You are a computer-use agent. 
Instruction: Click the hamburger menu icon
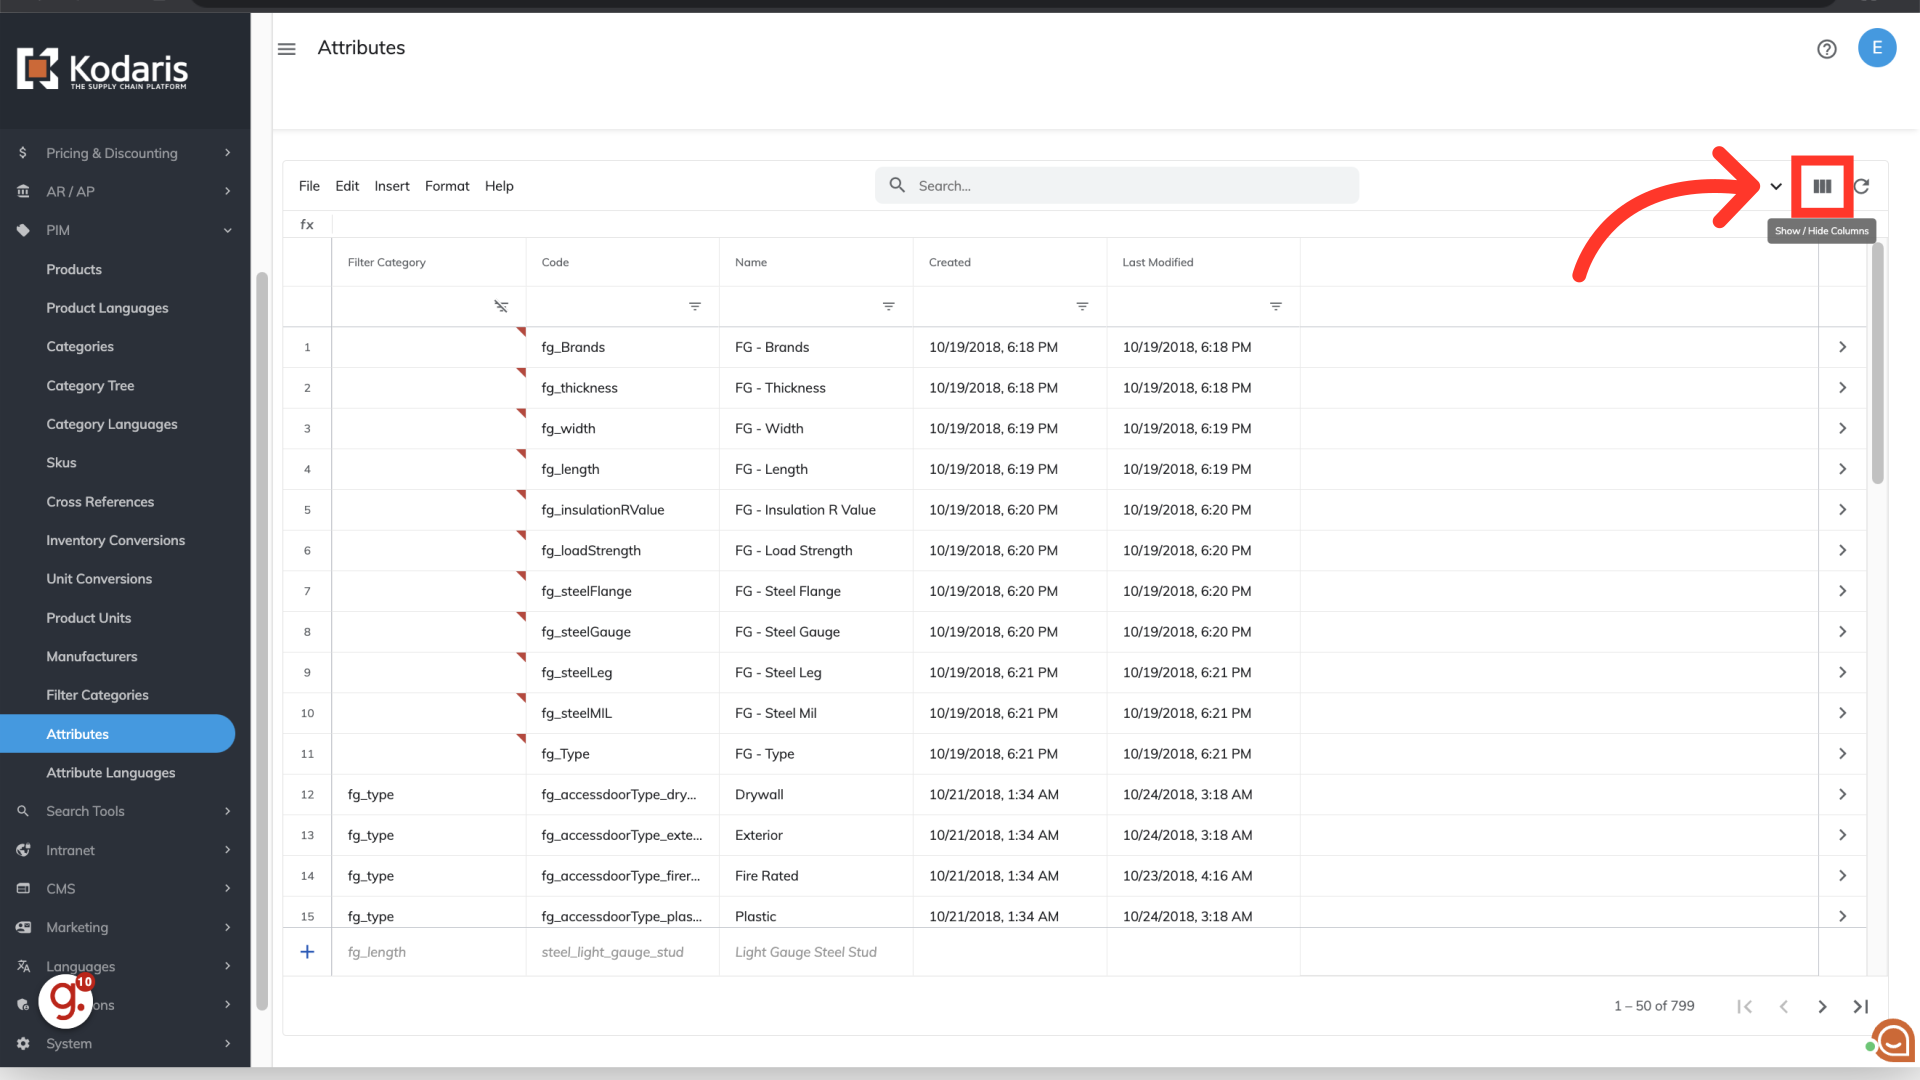pyautogui.click(x=287, y=49)
